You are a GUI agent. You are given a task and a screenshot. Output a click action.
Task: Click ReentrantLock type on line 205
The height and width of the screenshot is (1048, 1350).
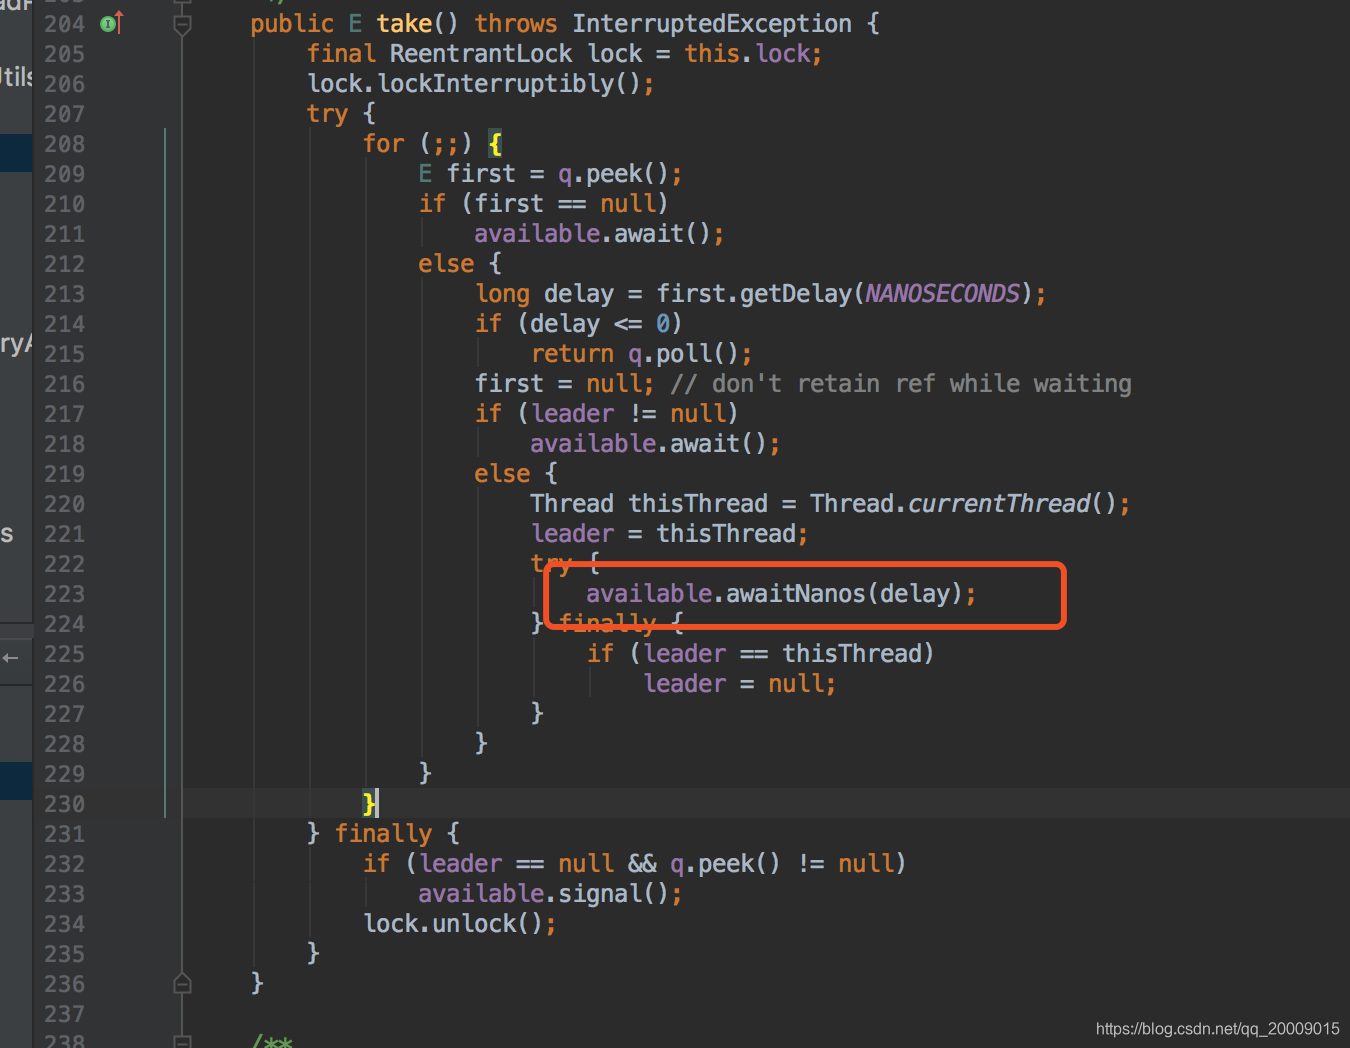(x=481, y=53)
